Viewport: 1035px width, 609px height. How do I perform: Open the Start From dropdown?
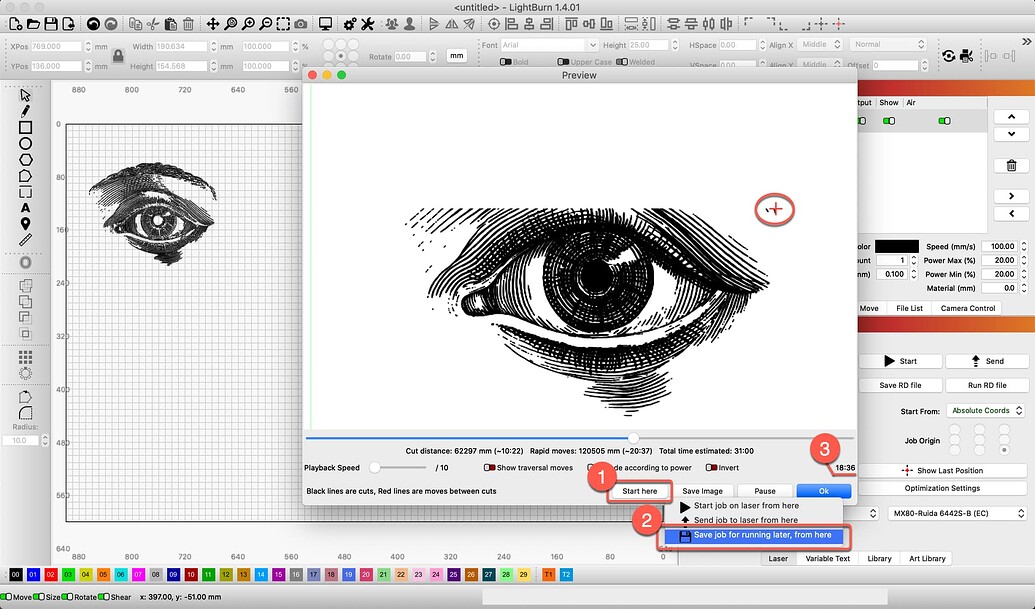coord(985,410)
